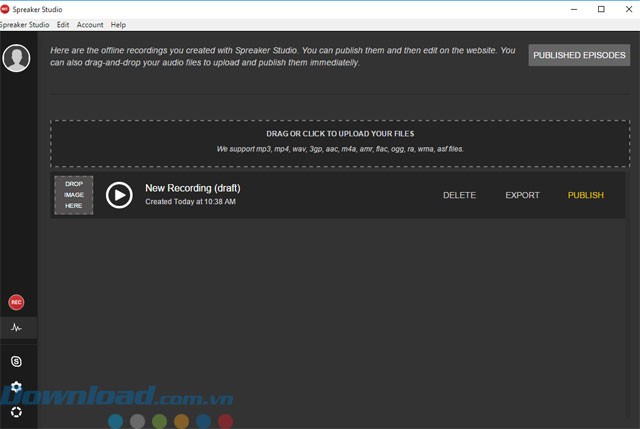Click the Skype integration sidebar icon
640x429 pixels.
pyautogui.click(x=16, y=361)
